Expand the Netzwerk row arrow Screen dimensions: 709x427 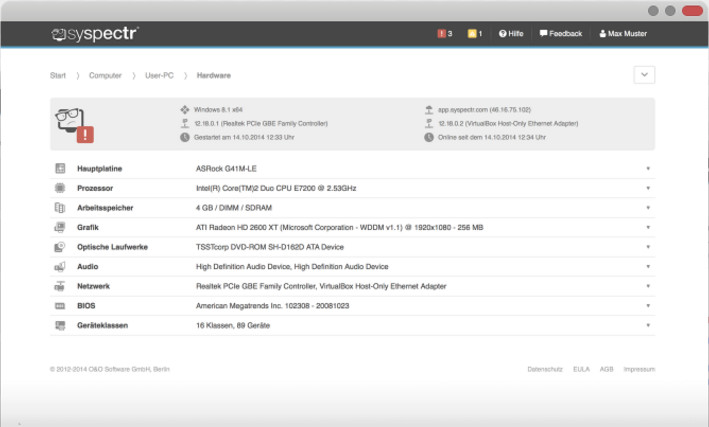[648, 286]
